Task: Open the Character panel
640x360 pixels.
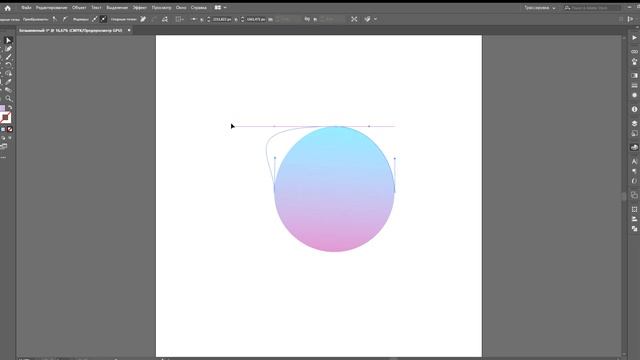Action: click(634, 161)
